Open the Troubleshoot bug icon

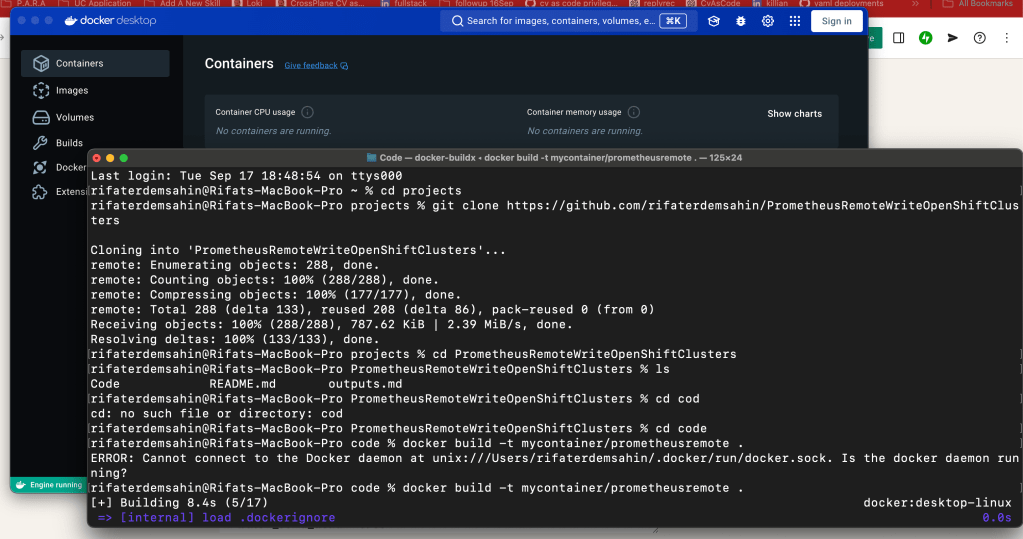pos(741,21)
